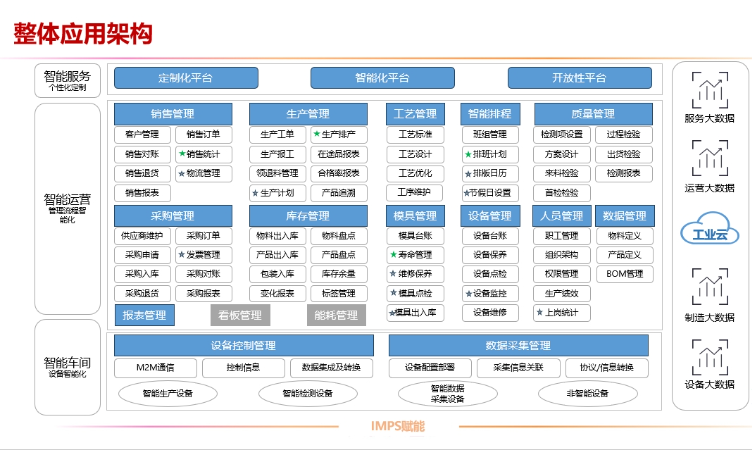The image size is (752, 450).
Task: Click the 质量管理 header
Action: click(x=593, y=114)
